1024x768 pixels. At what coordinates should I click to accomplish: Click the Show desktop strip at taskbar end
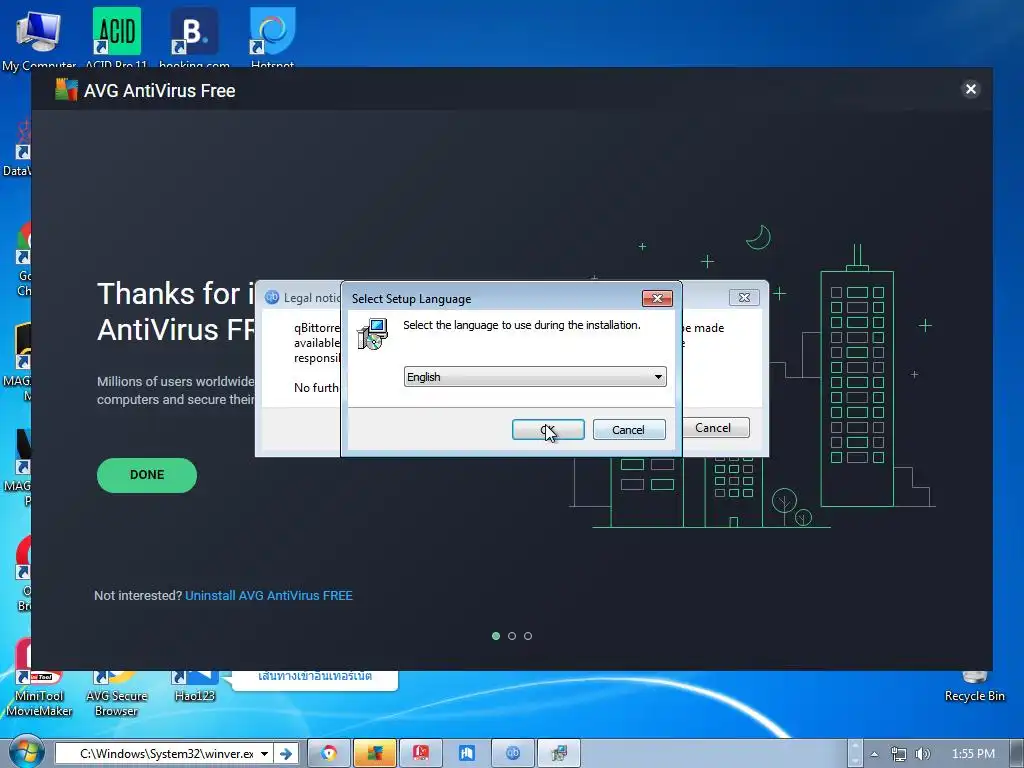tap(1019, 754)
